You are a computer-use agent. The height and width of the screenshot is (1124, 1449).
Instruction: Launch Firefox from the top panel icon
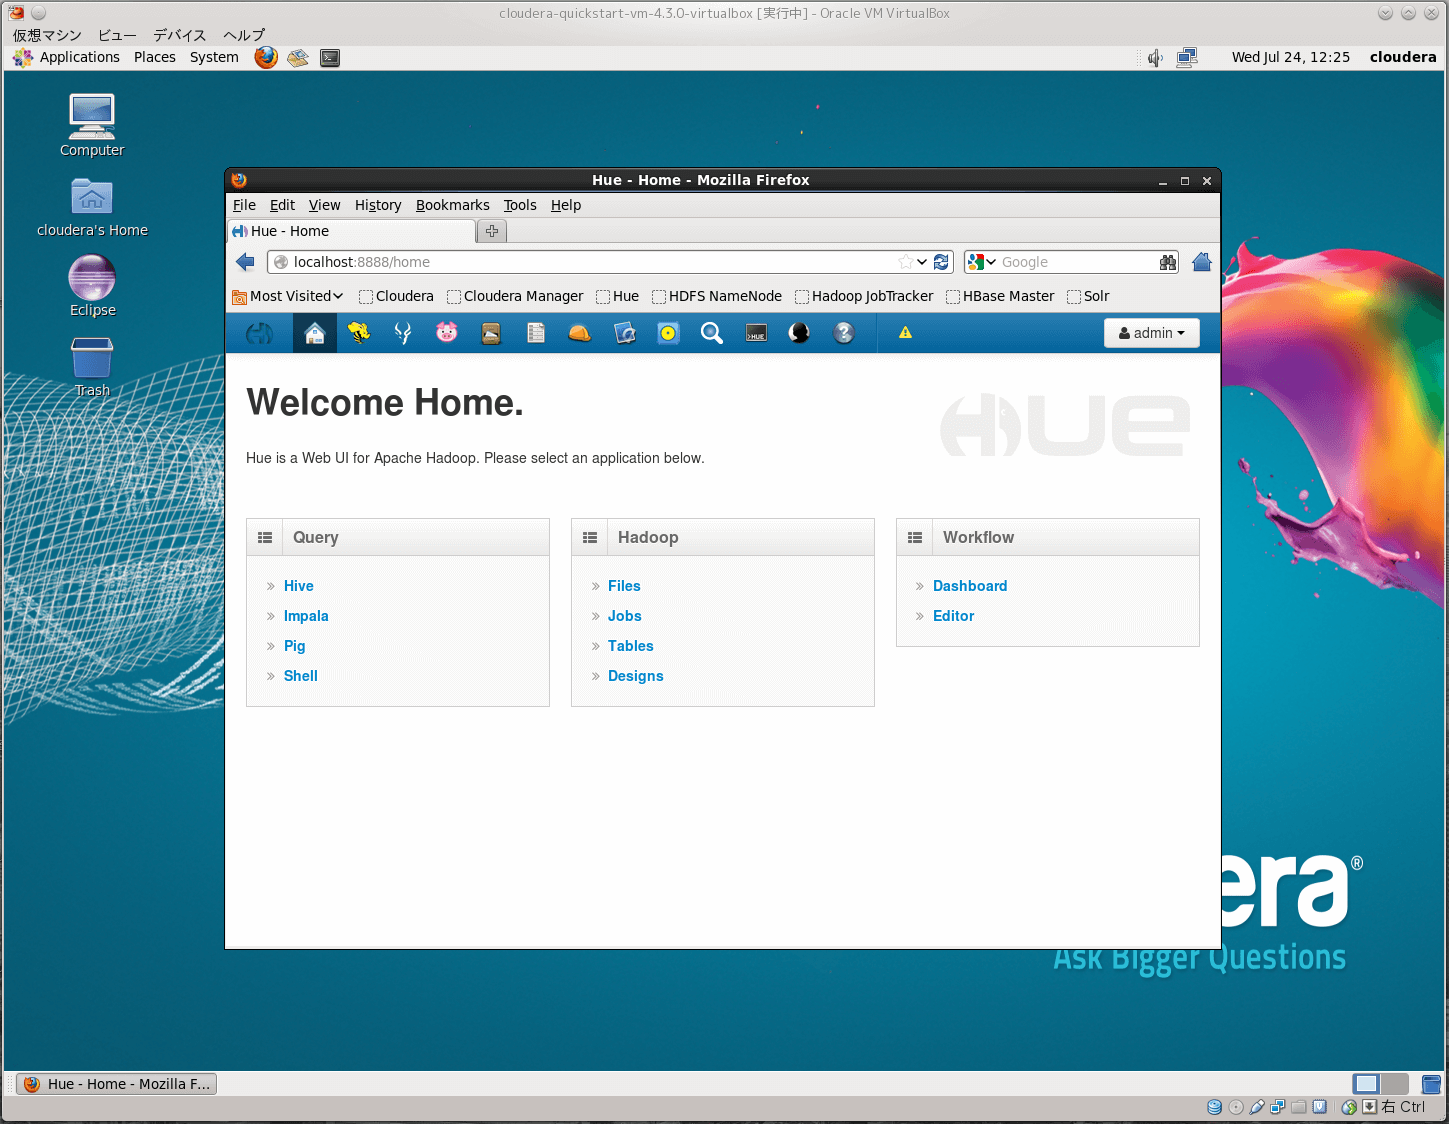coord(266,57)
